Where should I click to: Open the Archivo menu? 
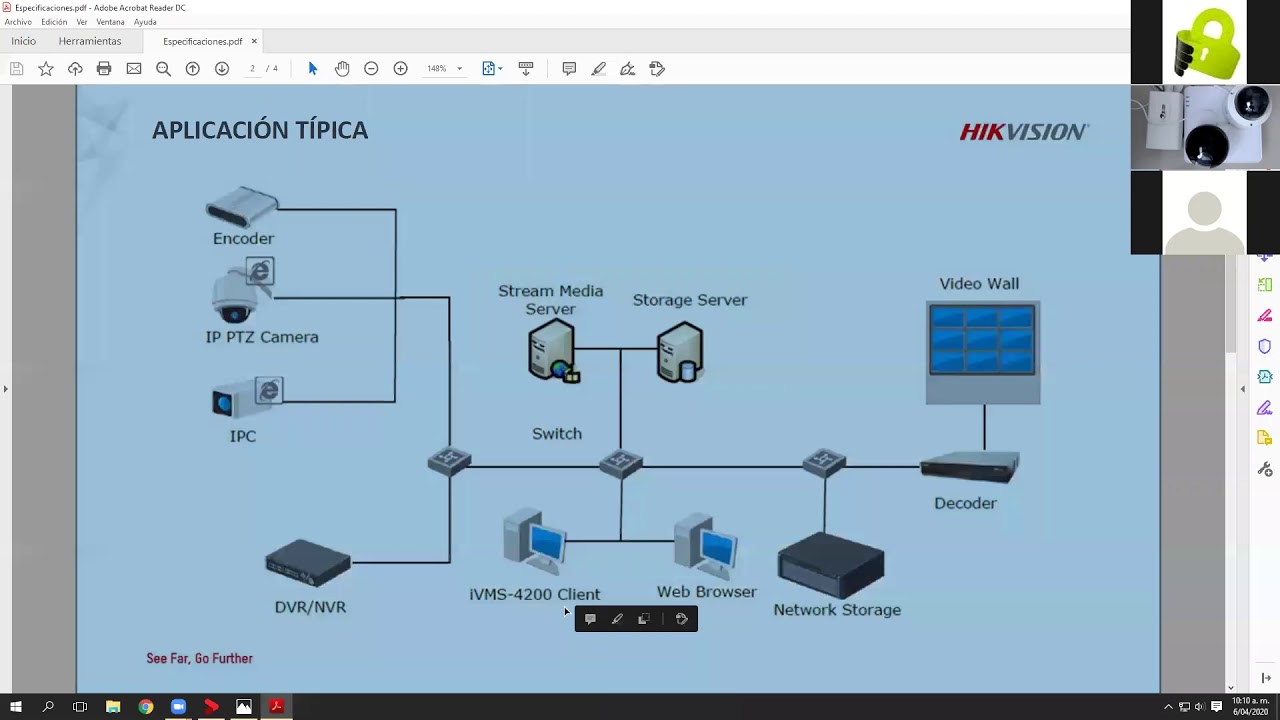pos(18,22)
